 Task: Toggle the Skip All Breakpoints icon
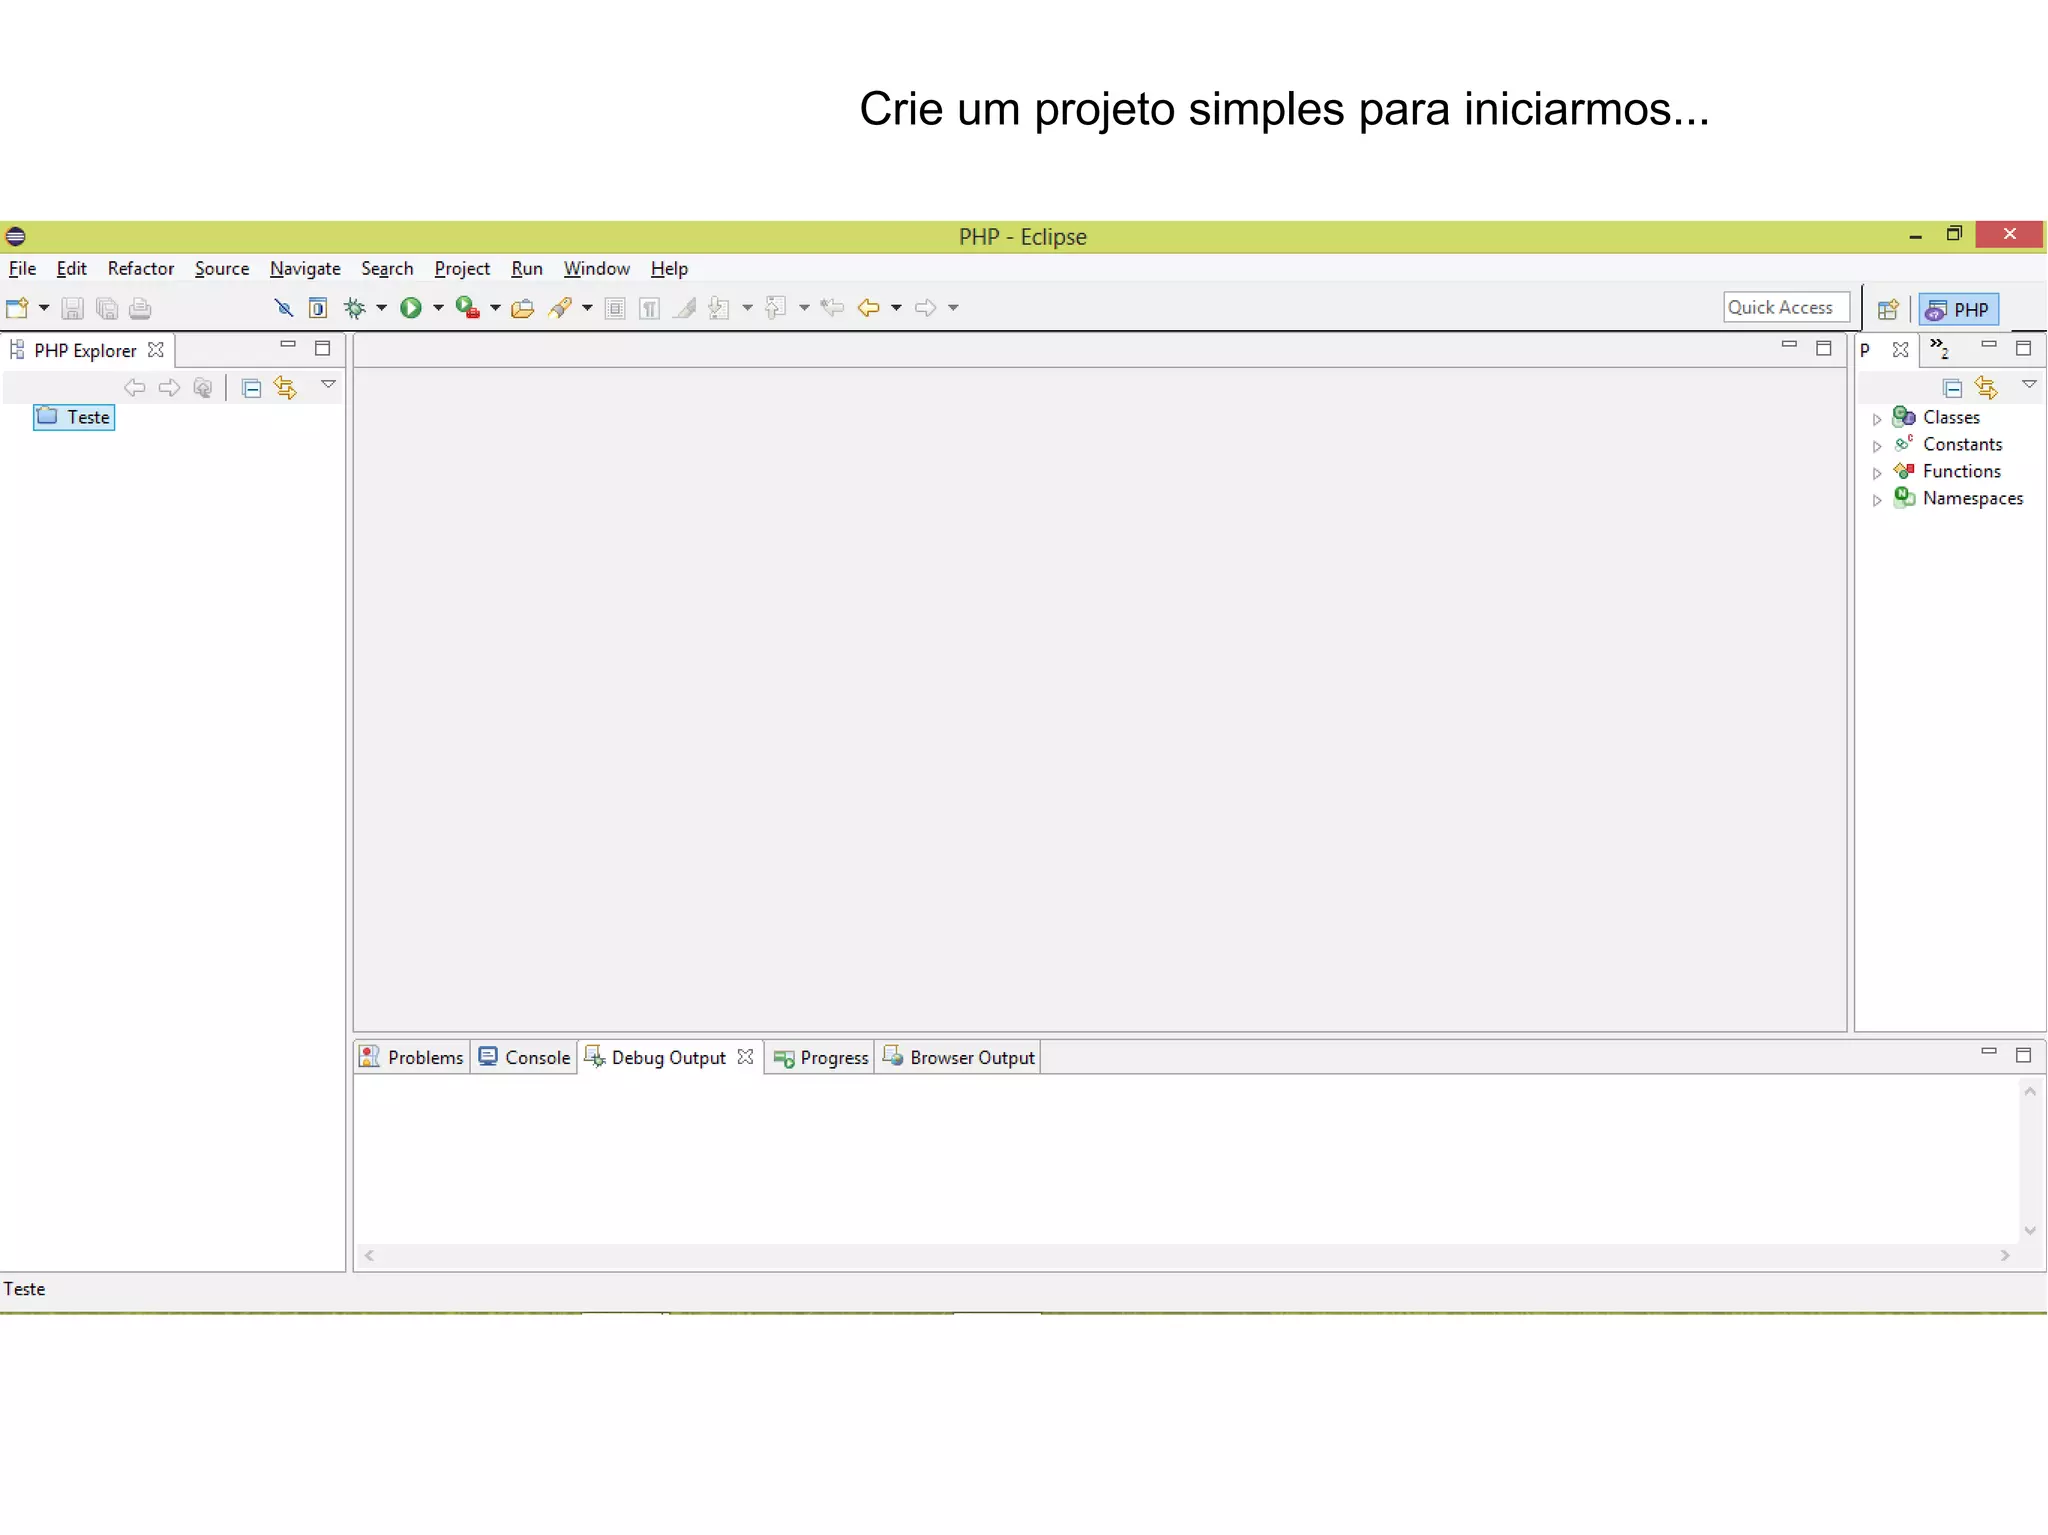[x=284, y=308]
